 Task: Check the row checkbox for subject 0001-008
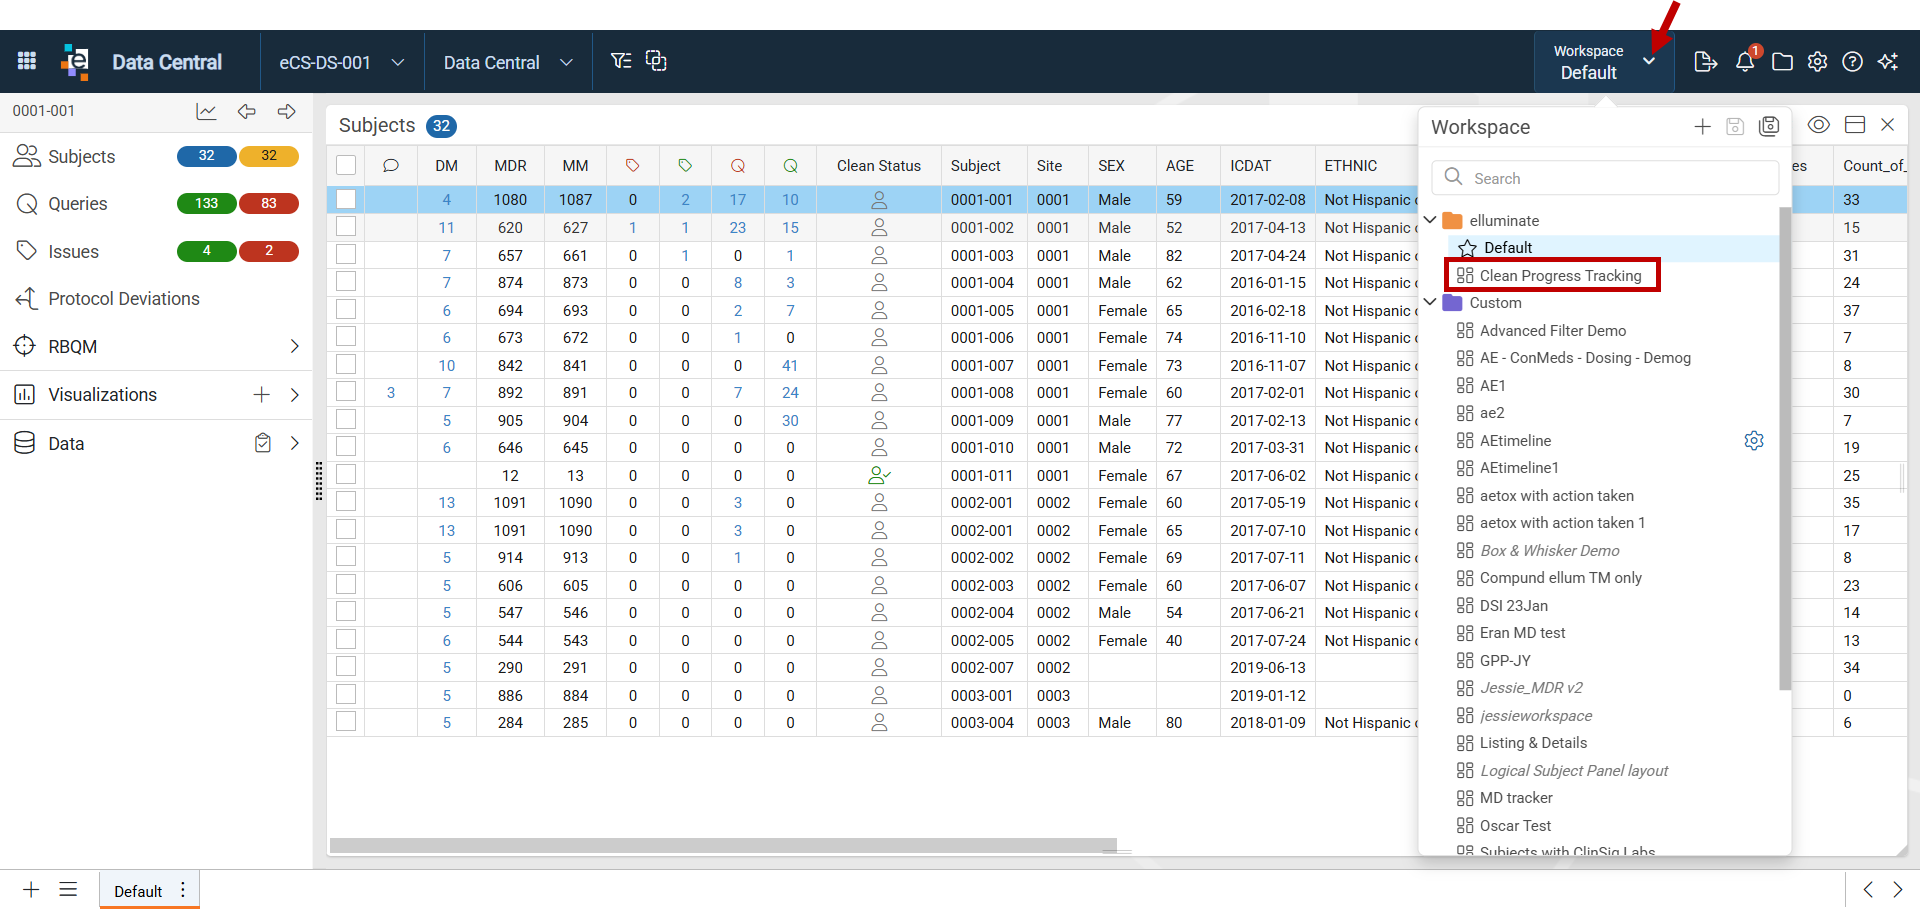tap(346, 391)
